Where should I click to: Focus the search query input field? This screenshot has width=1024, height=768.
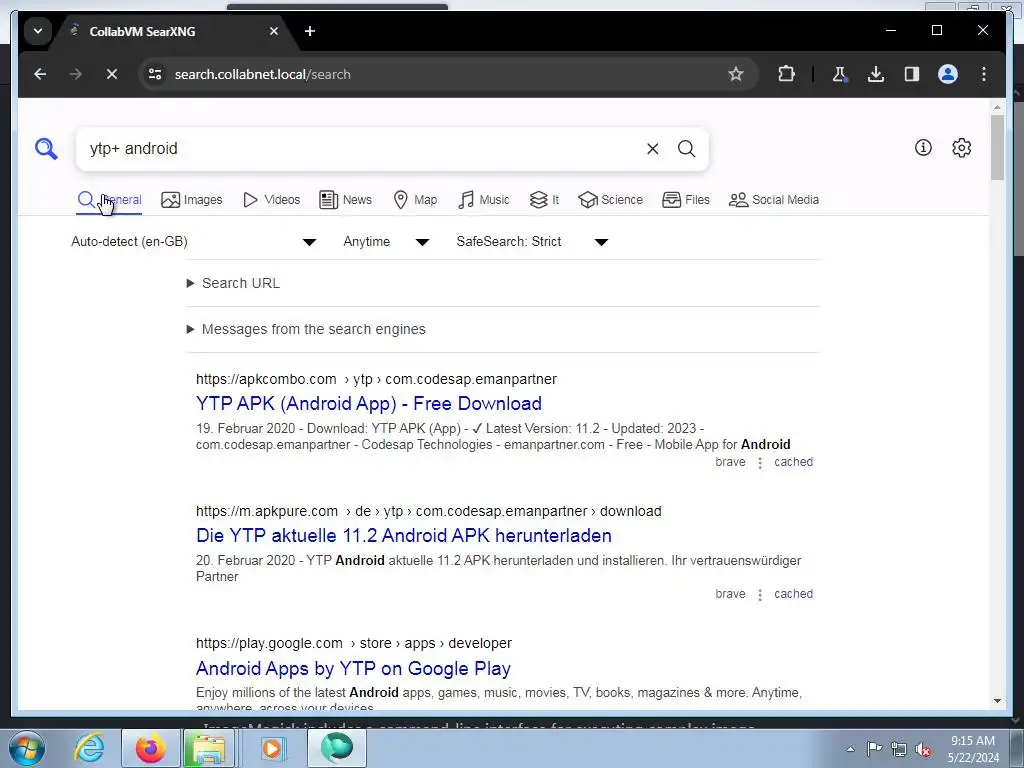tap(359, 149)
